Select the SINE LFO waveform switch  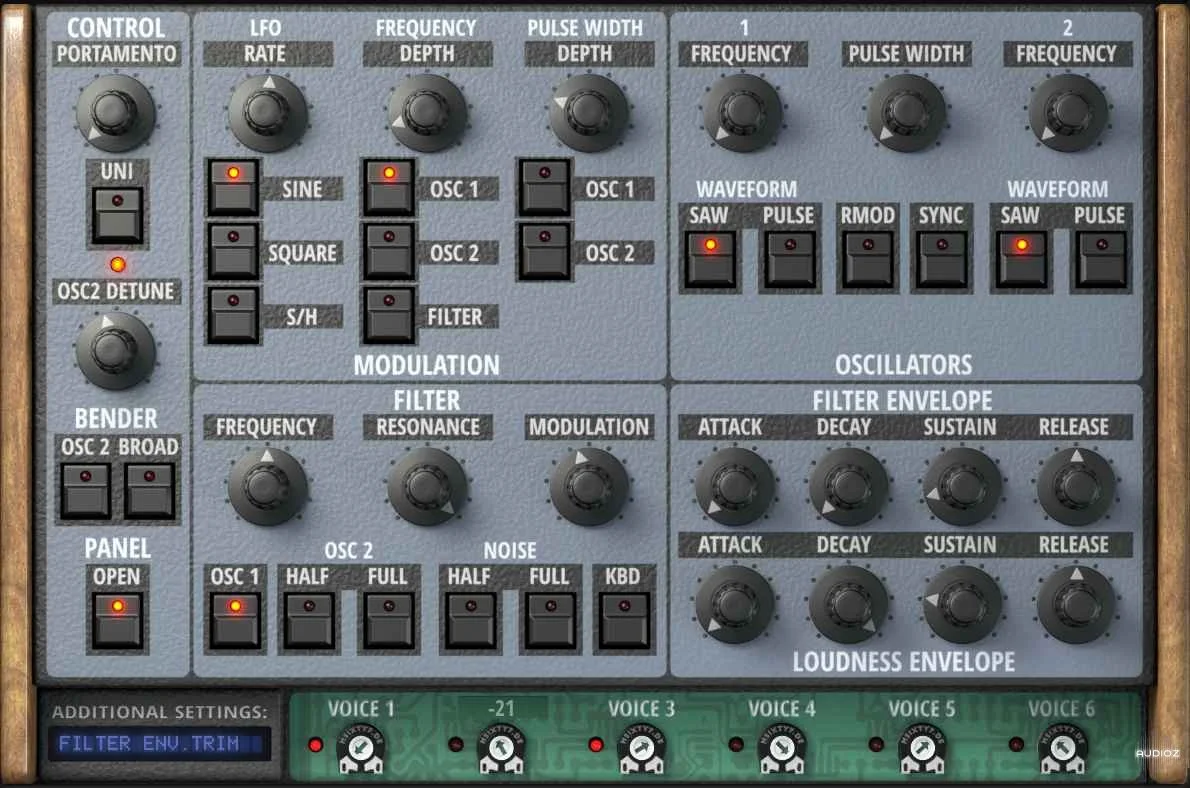pos(233,187)
